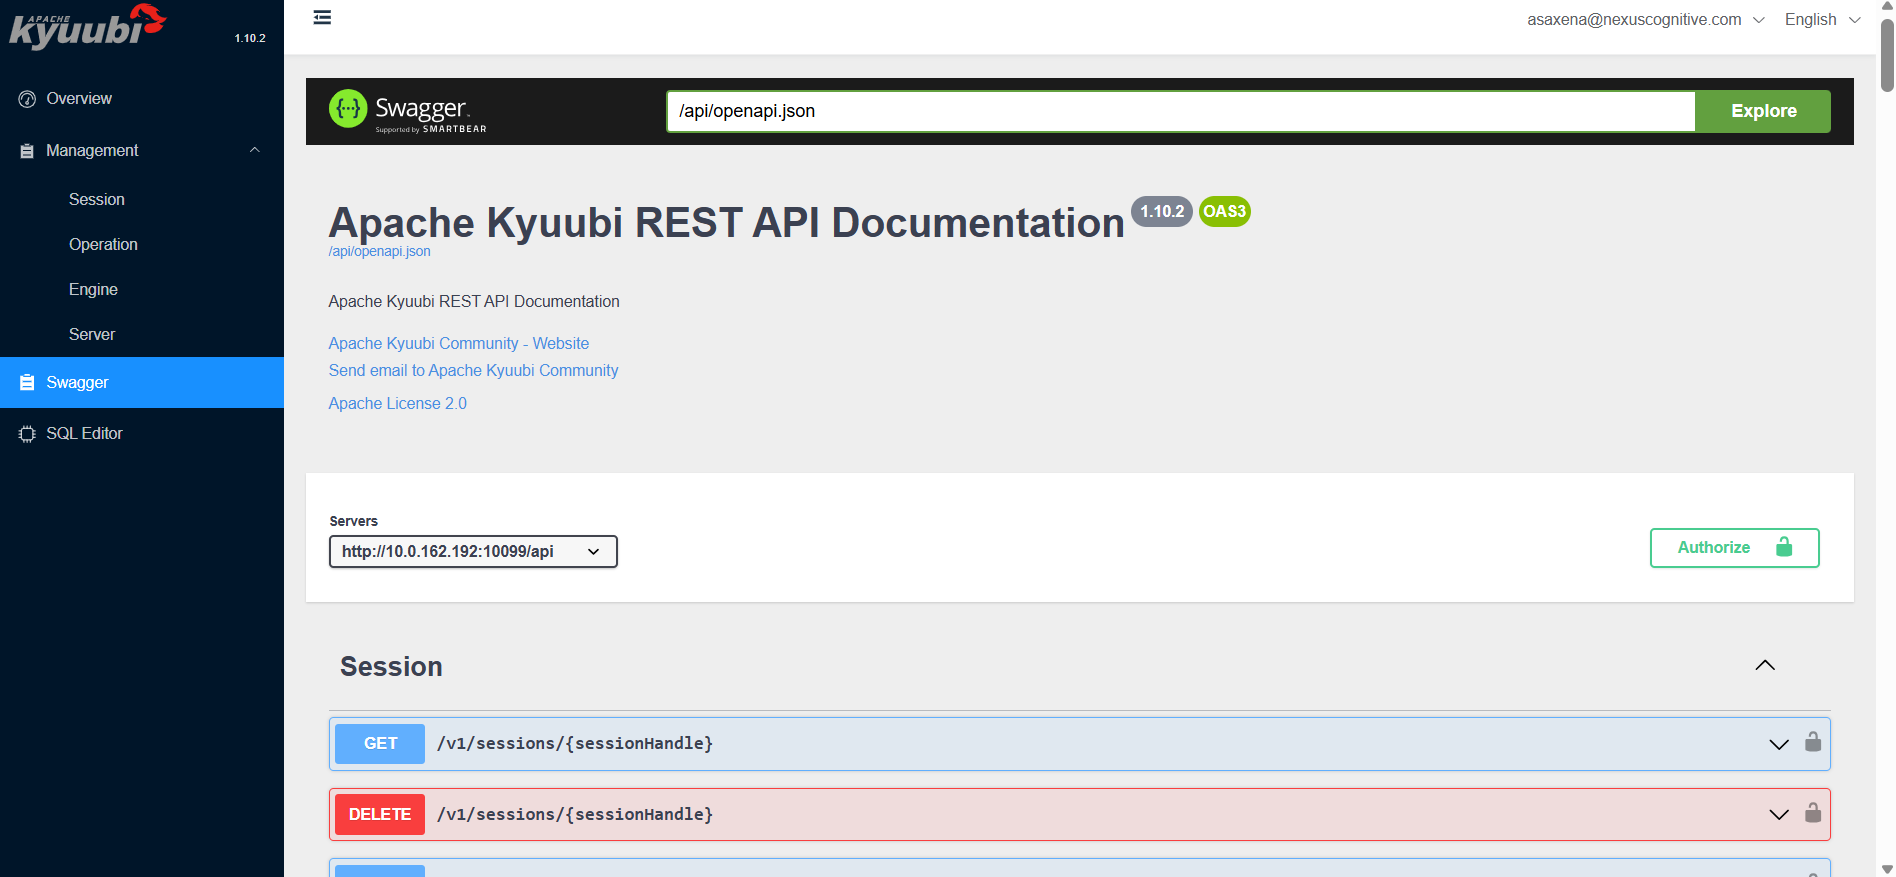Open the Operation page in sidebar
1896x877 pixels.
click(x=142, y=245)
